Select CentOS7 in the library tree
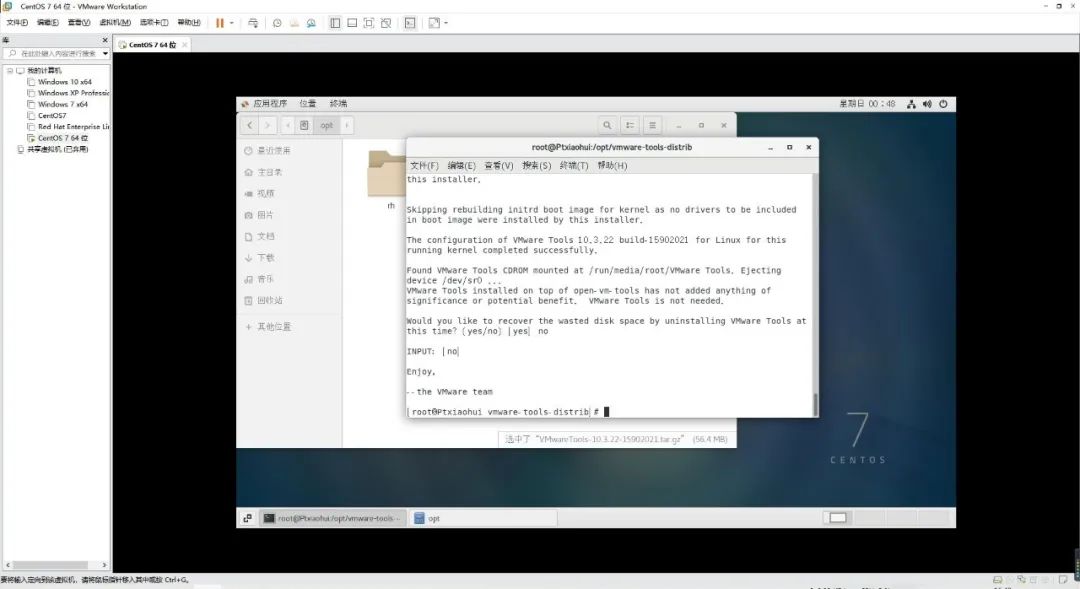 [x=52, y=116]
